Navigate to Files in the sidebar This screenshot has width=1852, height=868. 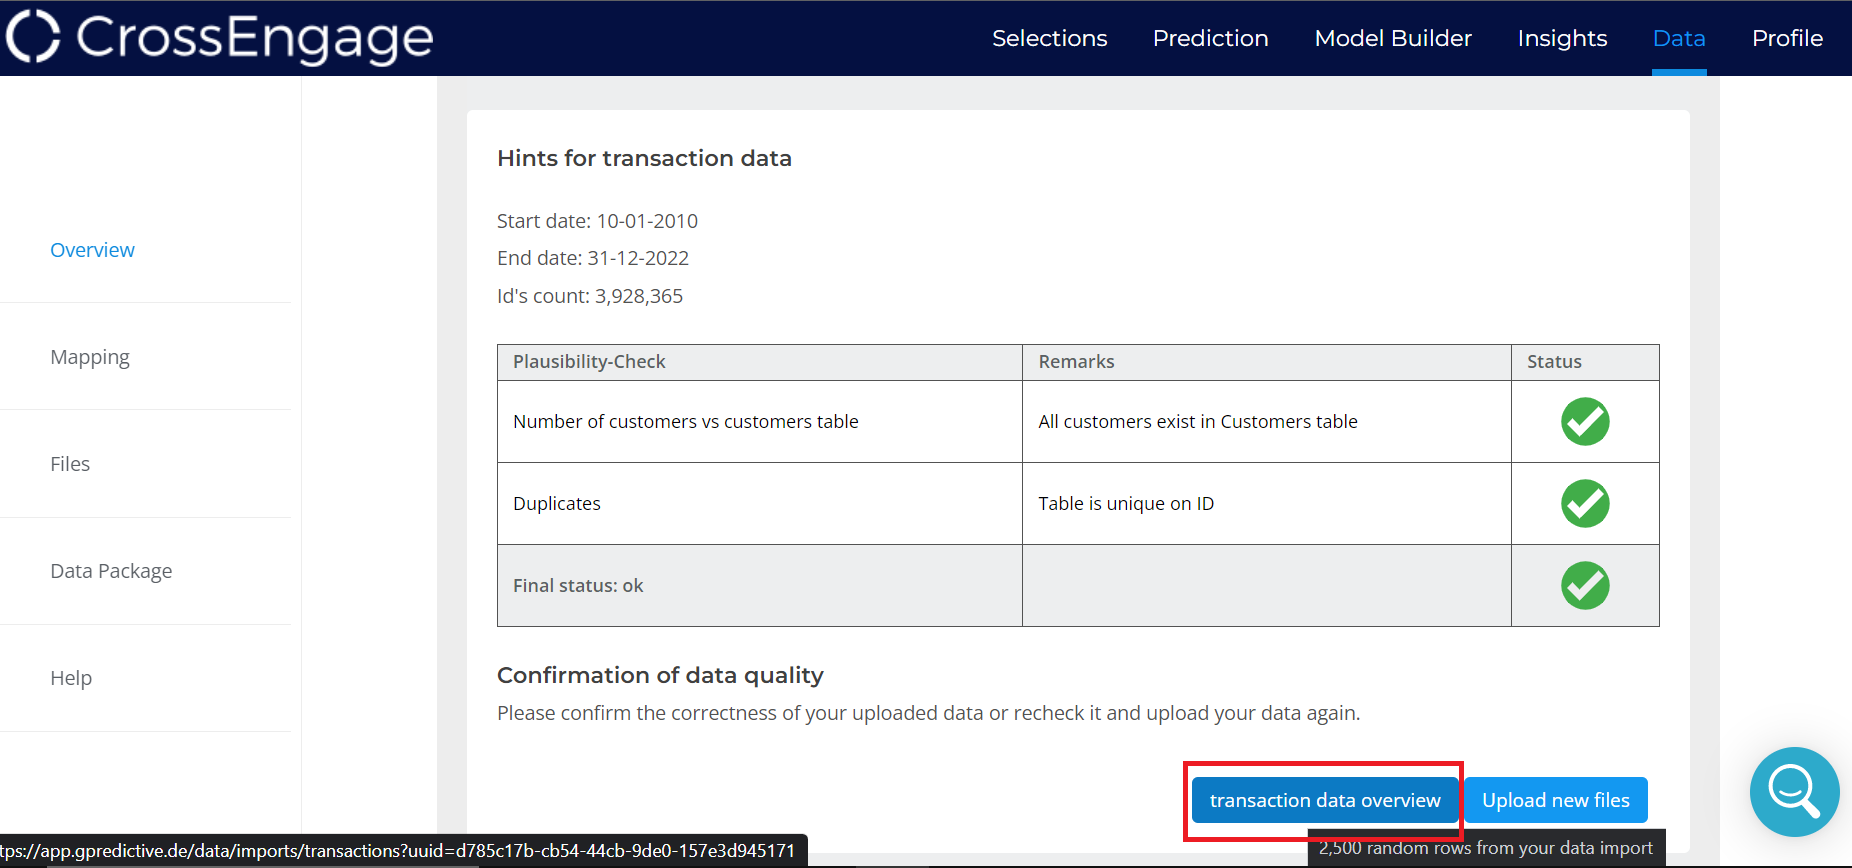[x=70, y=464]
